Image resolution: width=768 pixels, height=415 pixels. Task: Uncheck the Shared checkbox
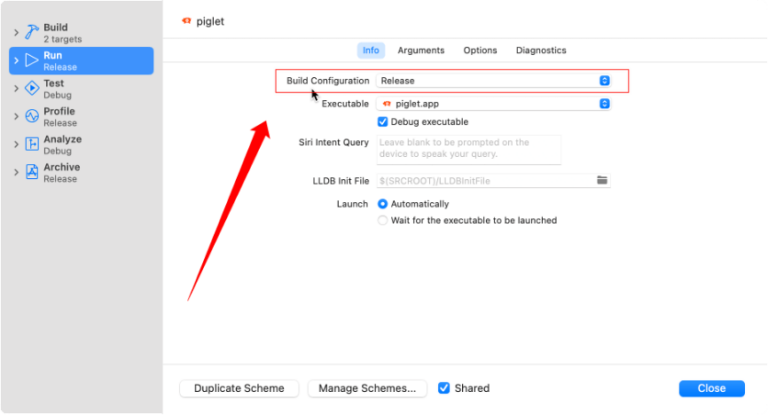coord(444,388)
